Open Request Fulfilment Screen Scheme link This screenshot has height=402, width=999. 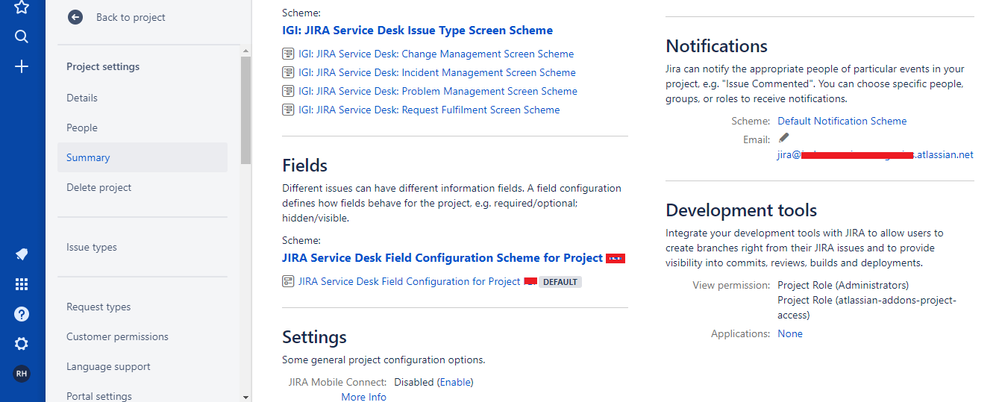[429, 110]
